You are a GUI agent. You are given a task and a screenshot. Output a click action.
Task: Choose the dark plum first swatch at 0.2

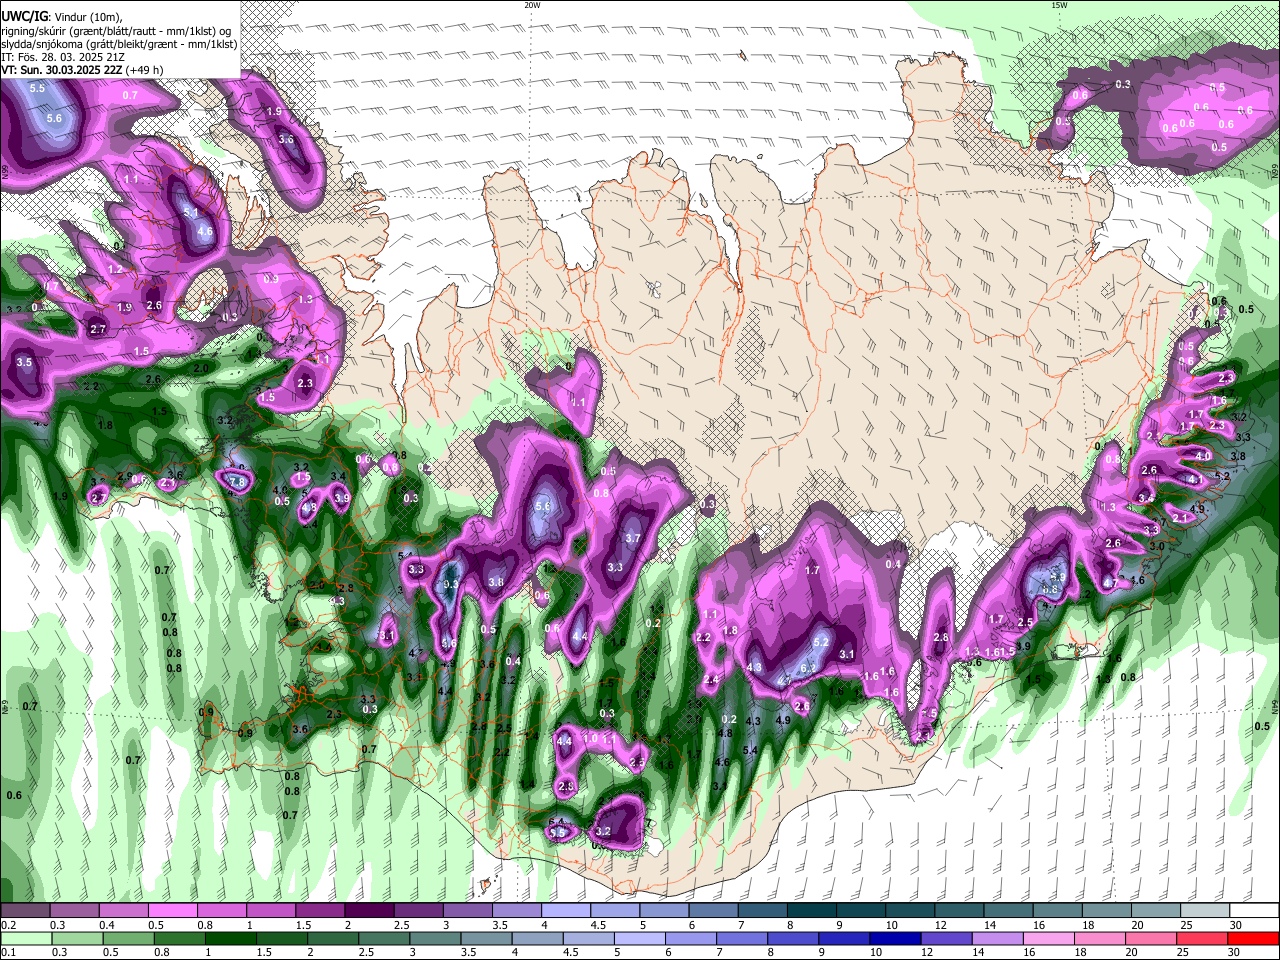click(x=25, y=911)
